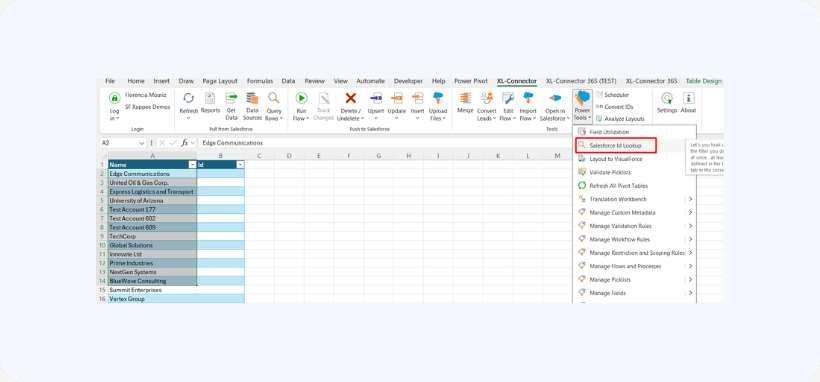
Task: Click Analyze Layouts
Action: click(x=620, y=119)
